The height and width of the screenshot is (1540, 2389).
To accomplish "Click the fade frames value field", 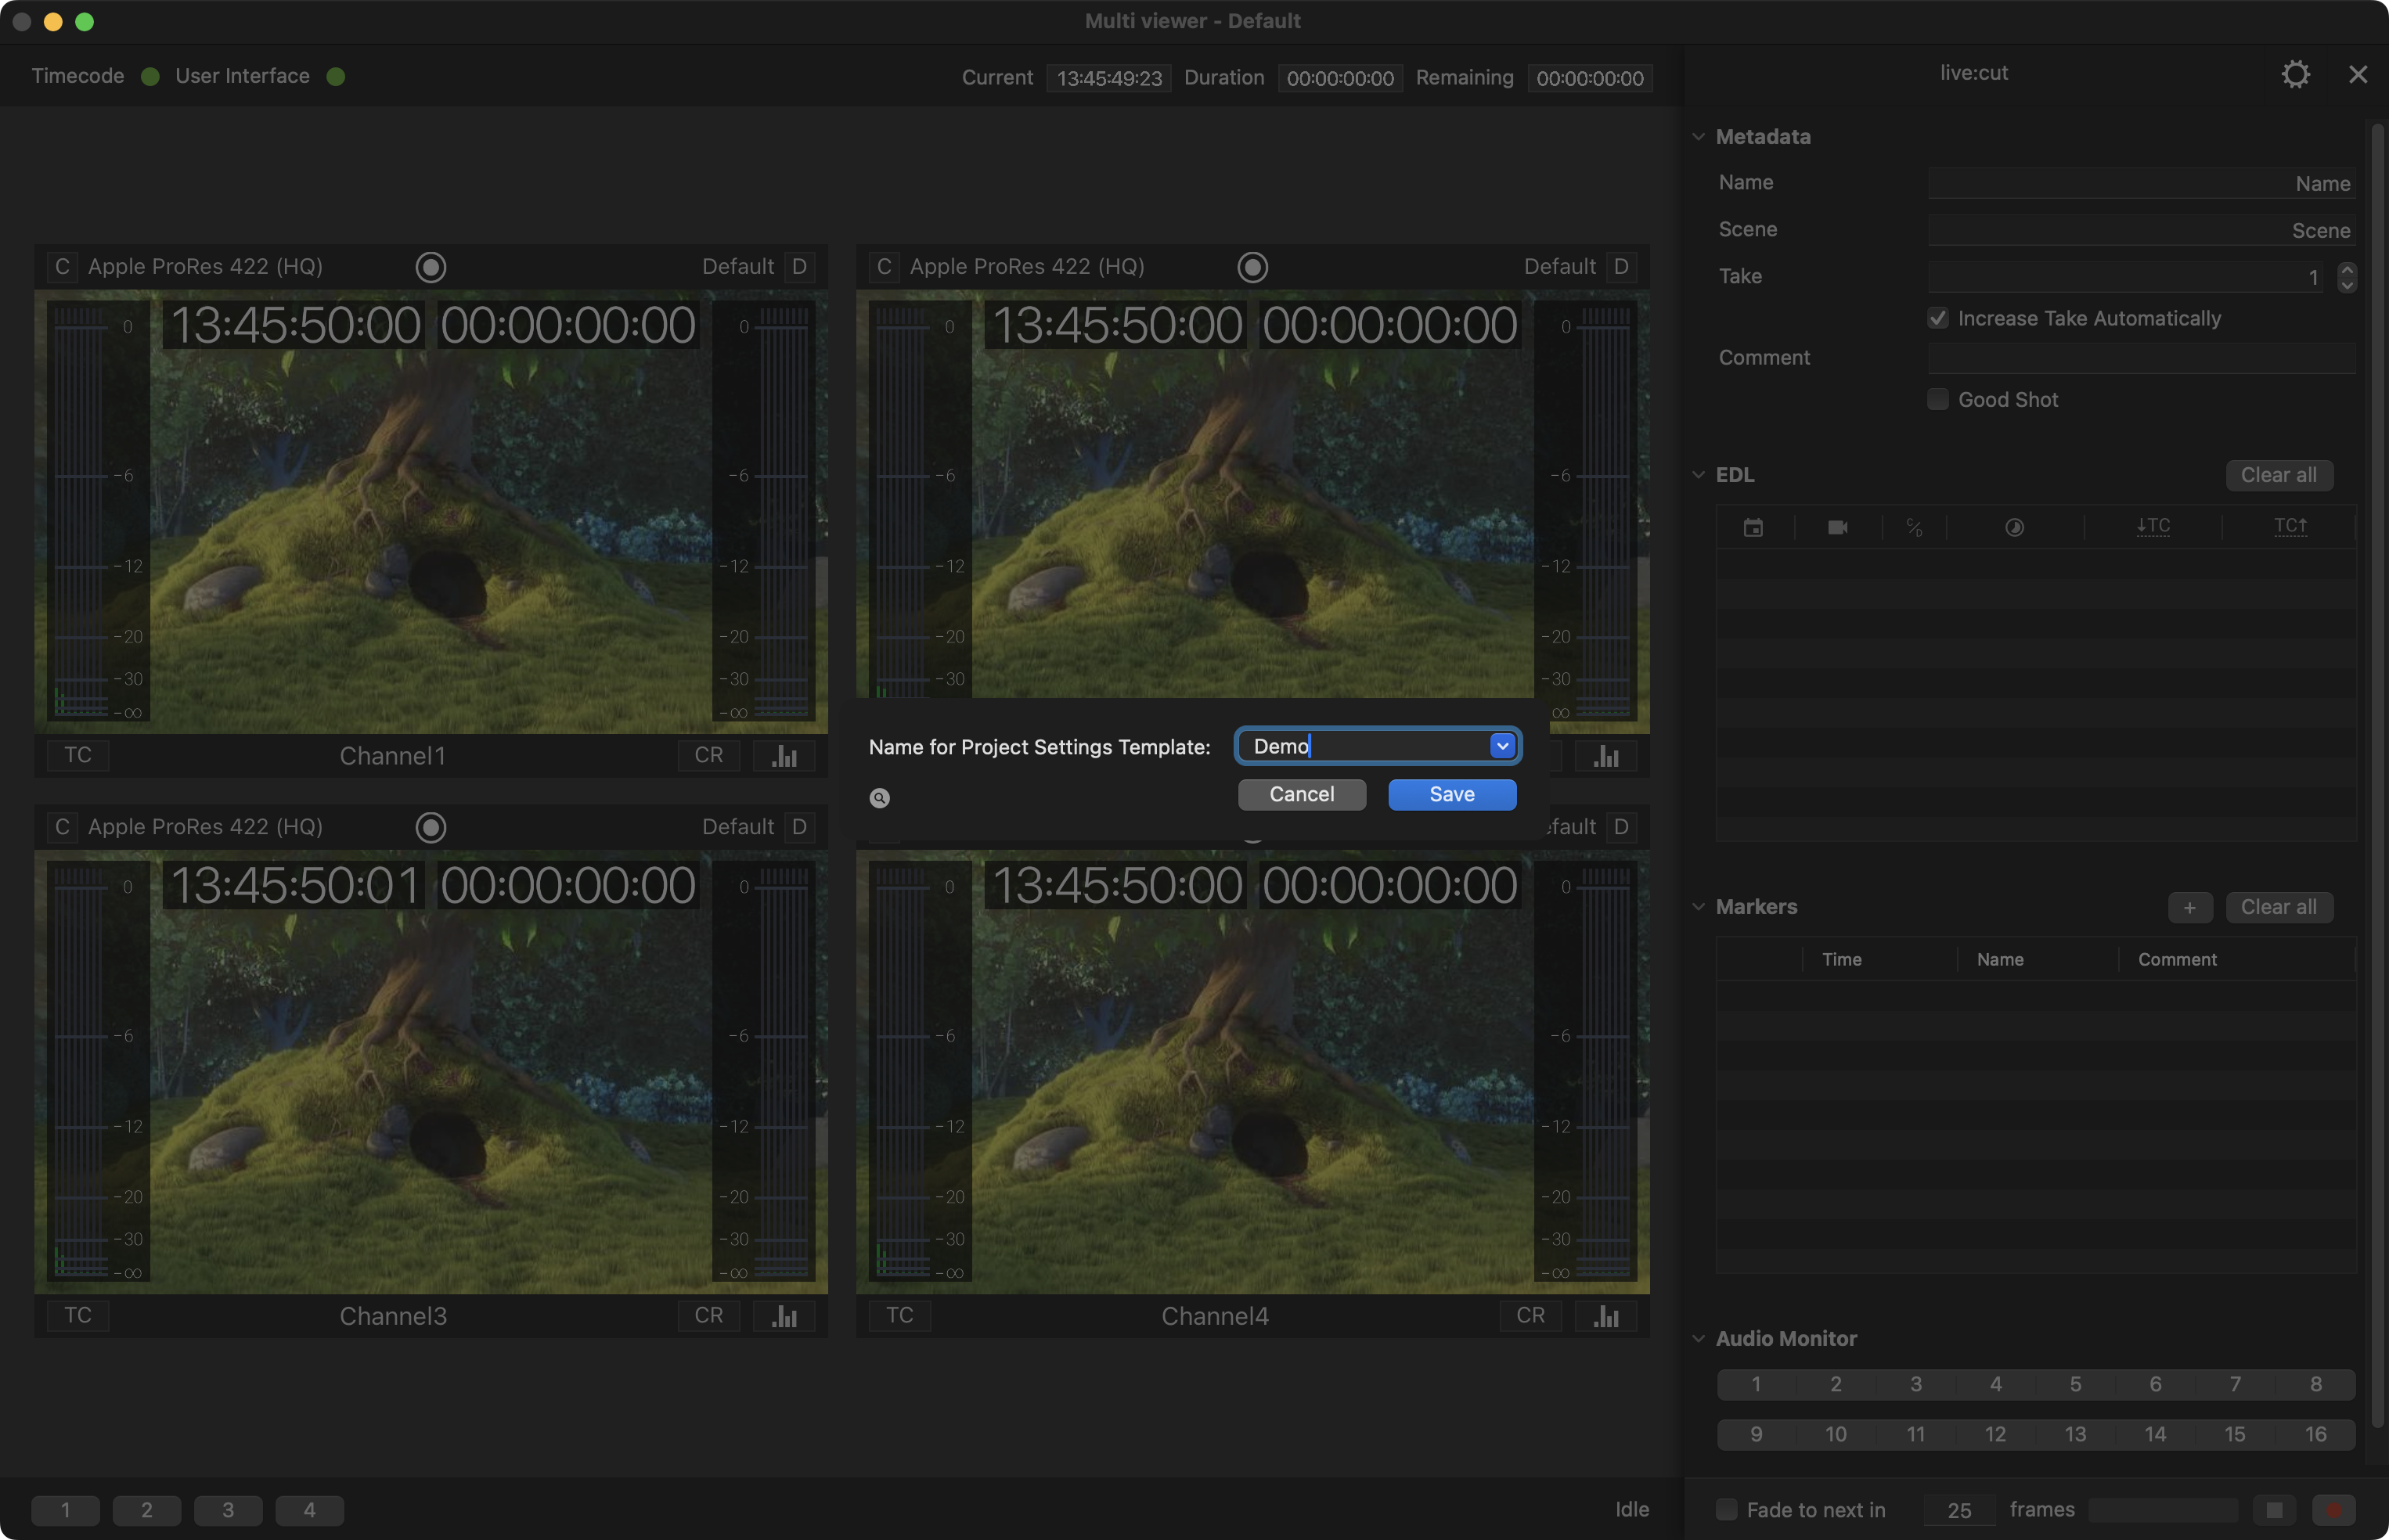I will [x=1959, y=1510].
